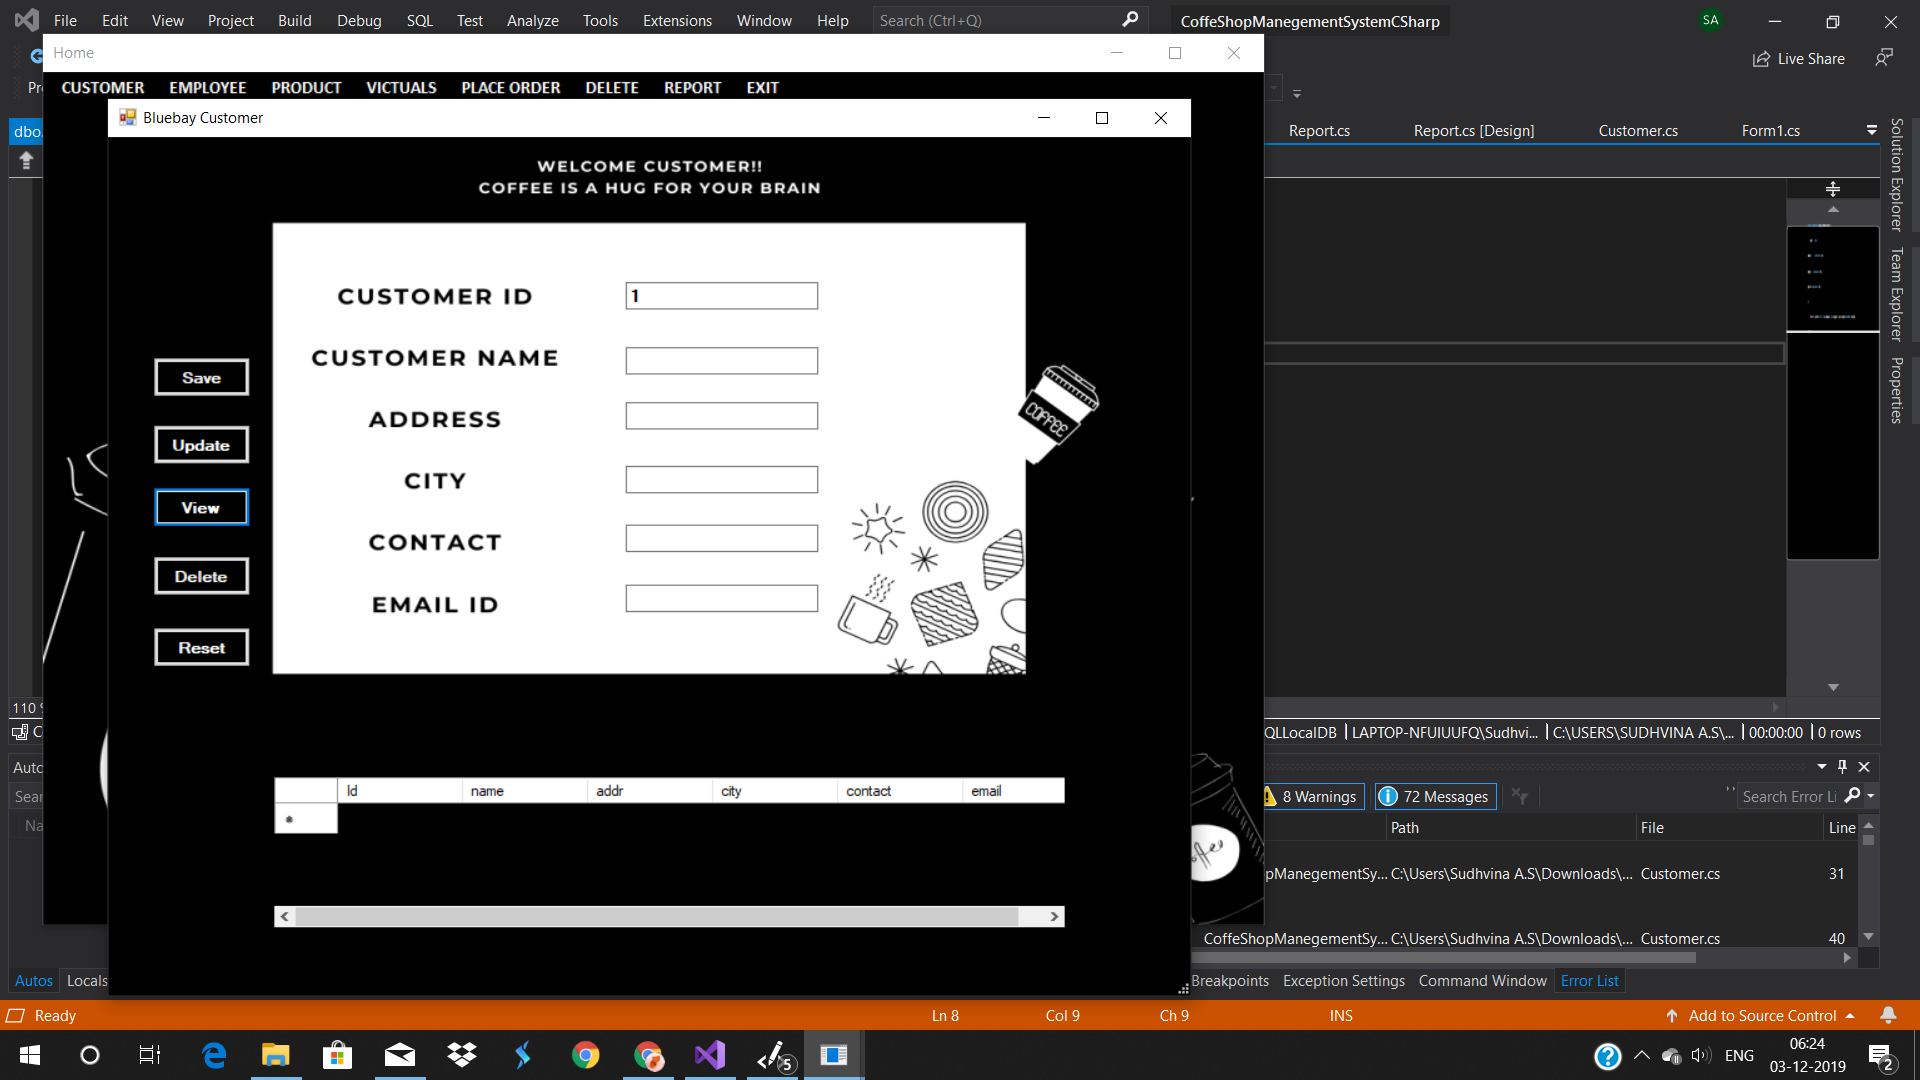Image resolution: width=1920 pixels, height=1080 pixels.
Task: Switch to the Customer.cs tab
Action: (1637, 131)
